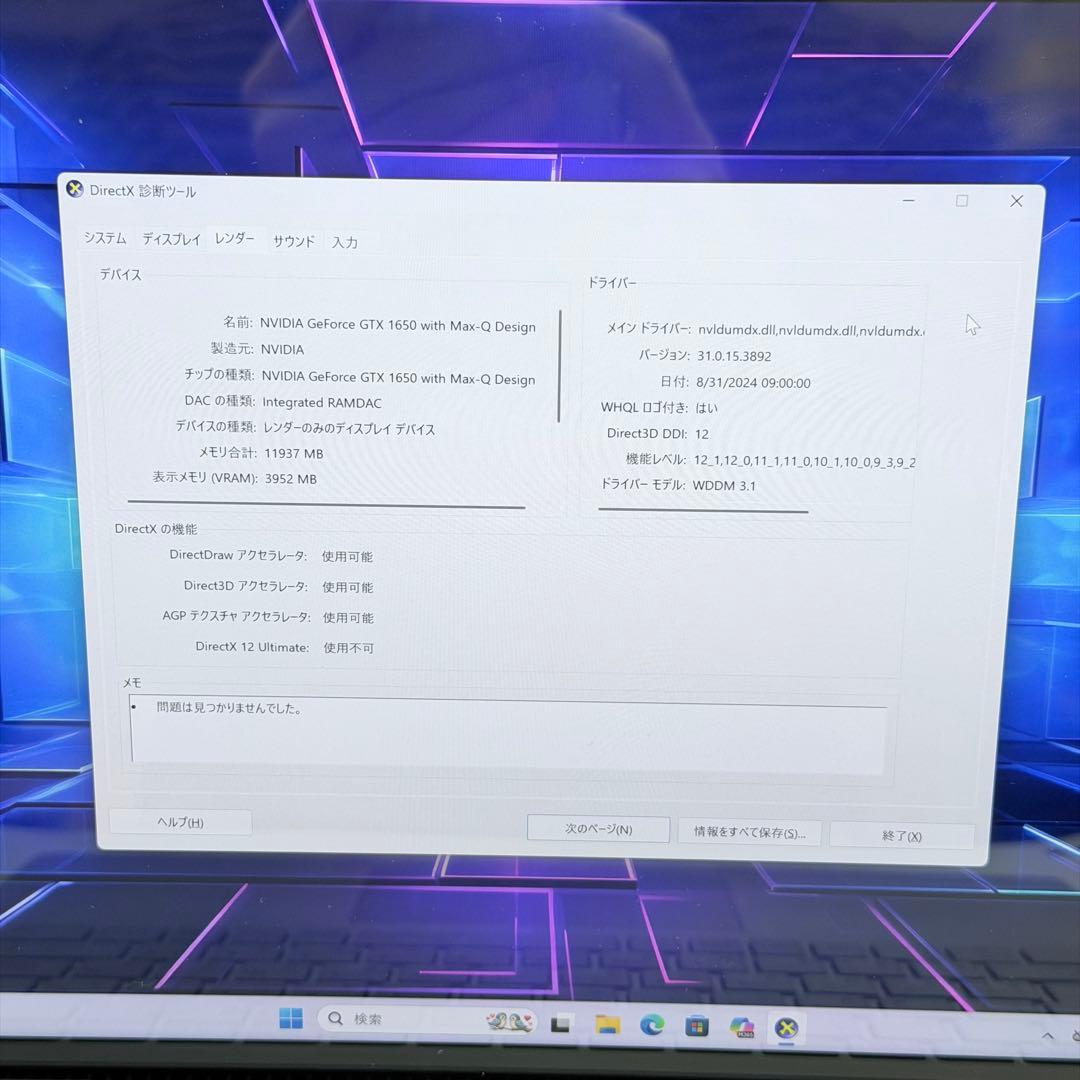Click the メモリ合計 value 11937 MB
The width and height of the screenshot is (1080, 1080).
pyautogui.click(x=293, y=453)
